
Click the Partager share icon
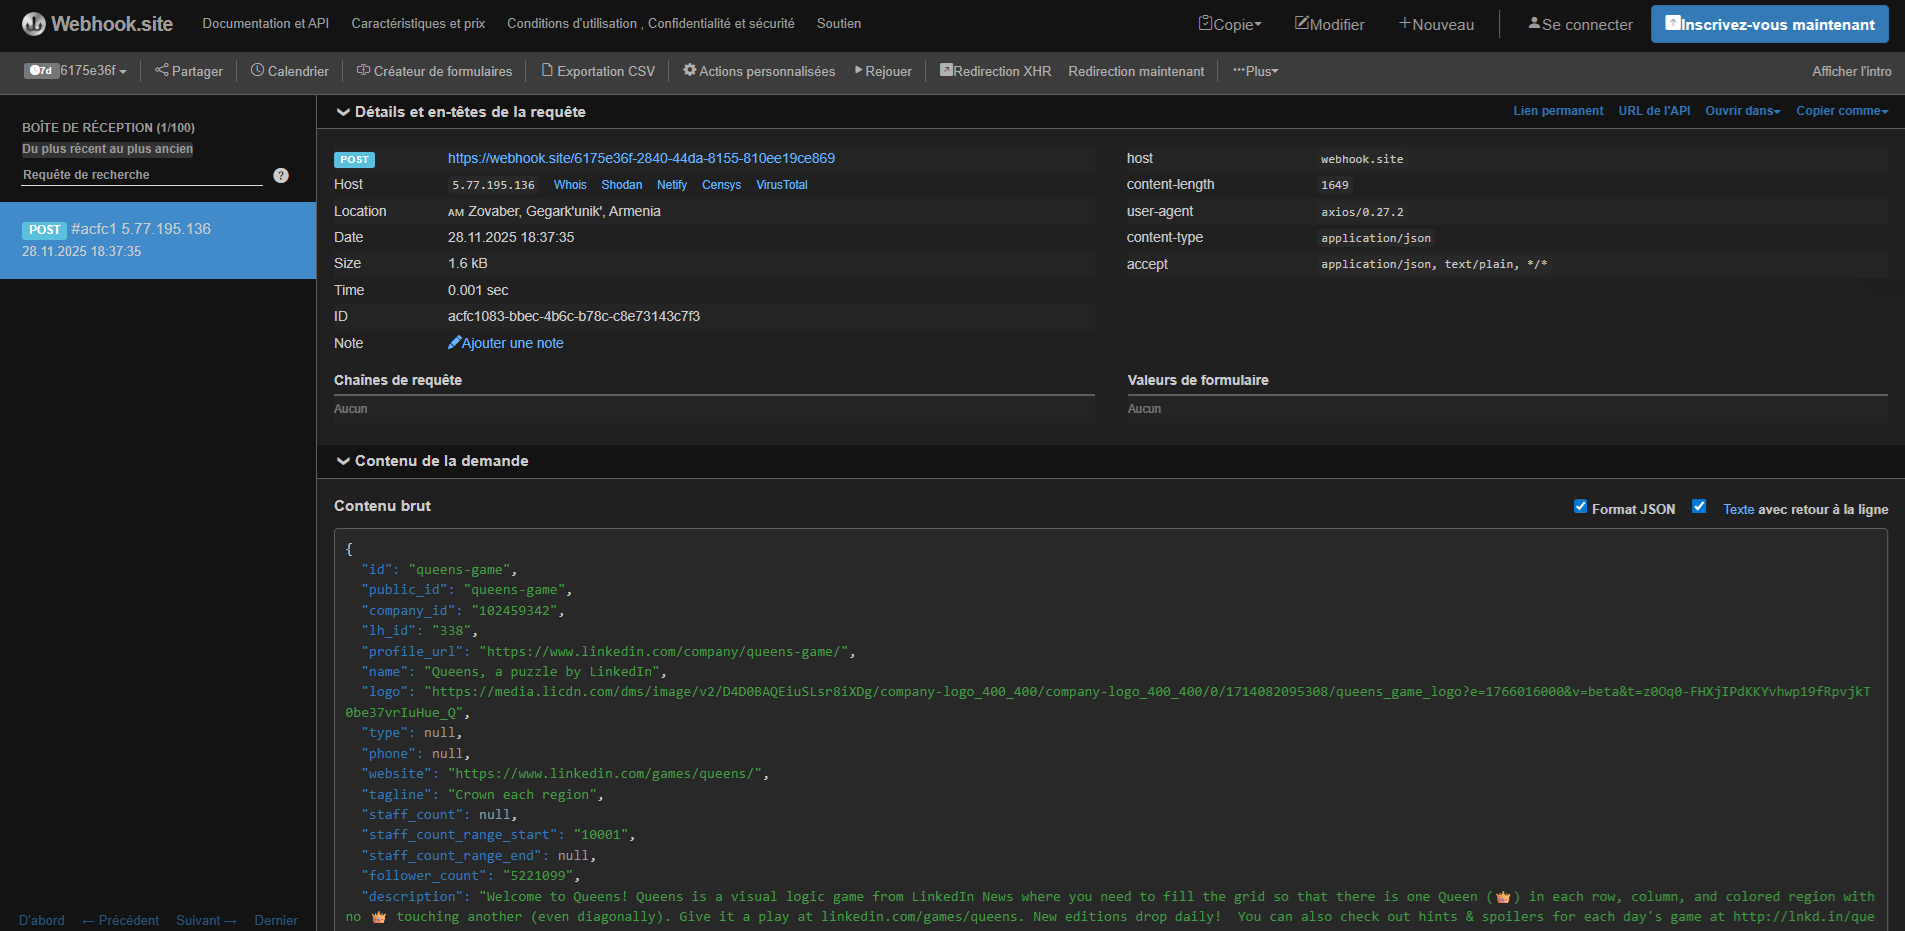point(162,70)
